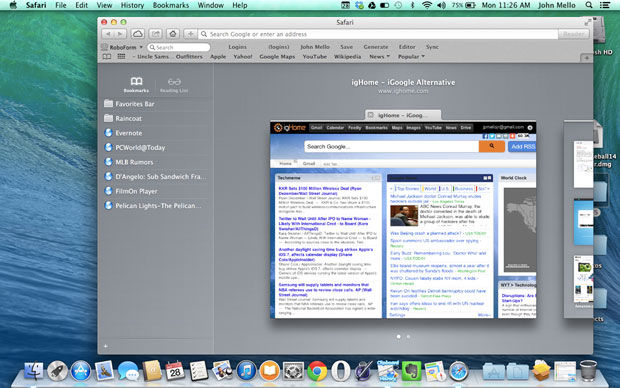620x388 pixels.
Task: Open App Store from the Dock
Action: pyautogui.click(x=81, y=371)
